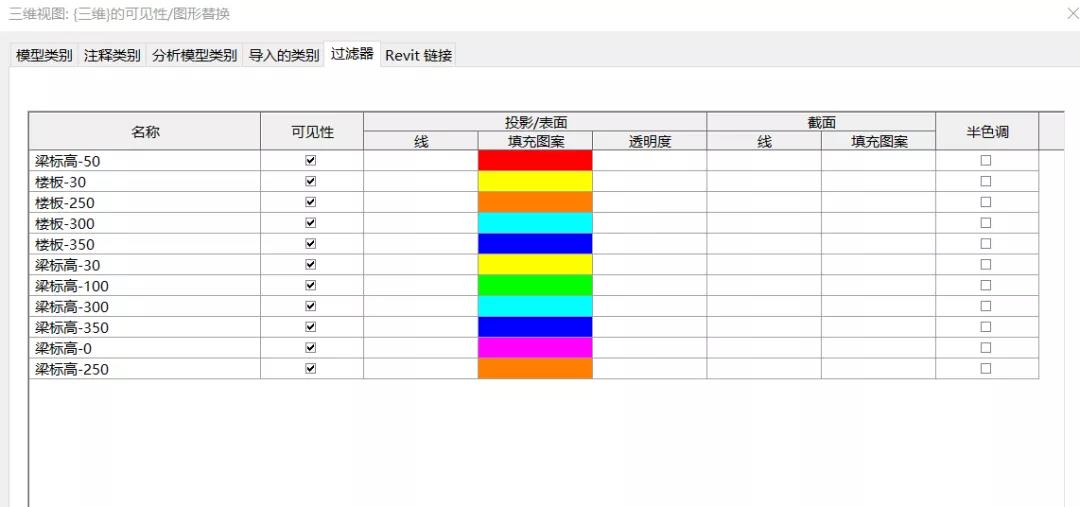Click the 梁标高-100 filter row name
The height and width of the screenshot is (507, 1080).
72,287
